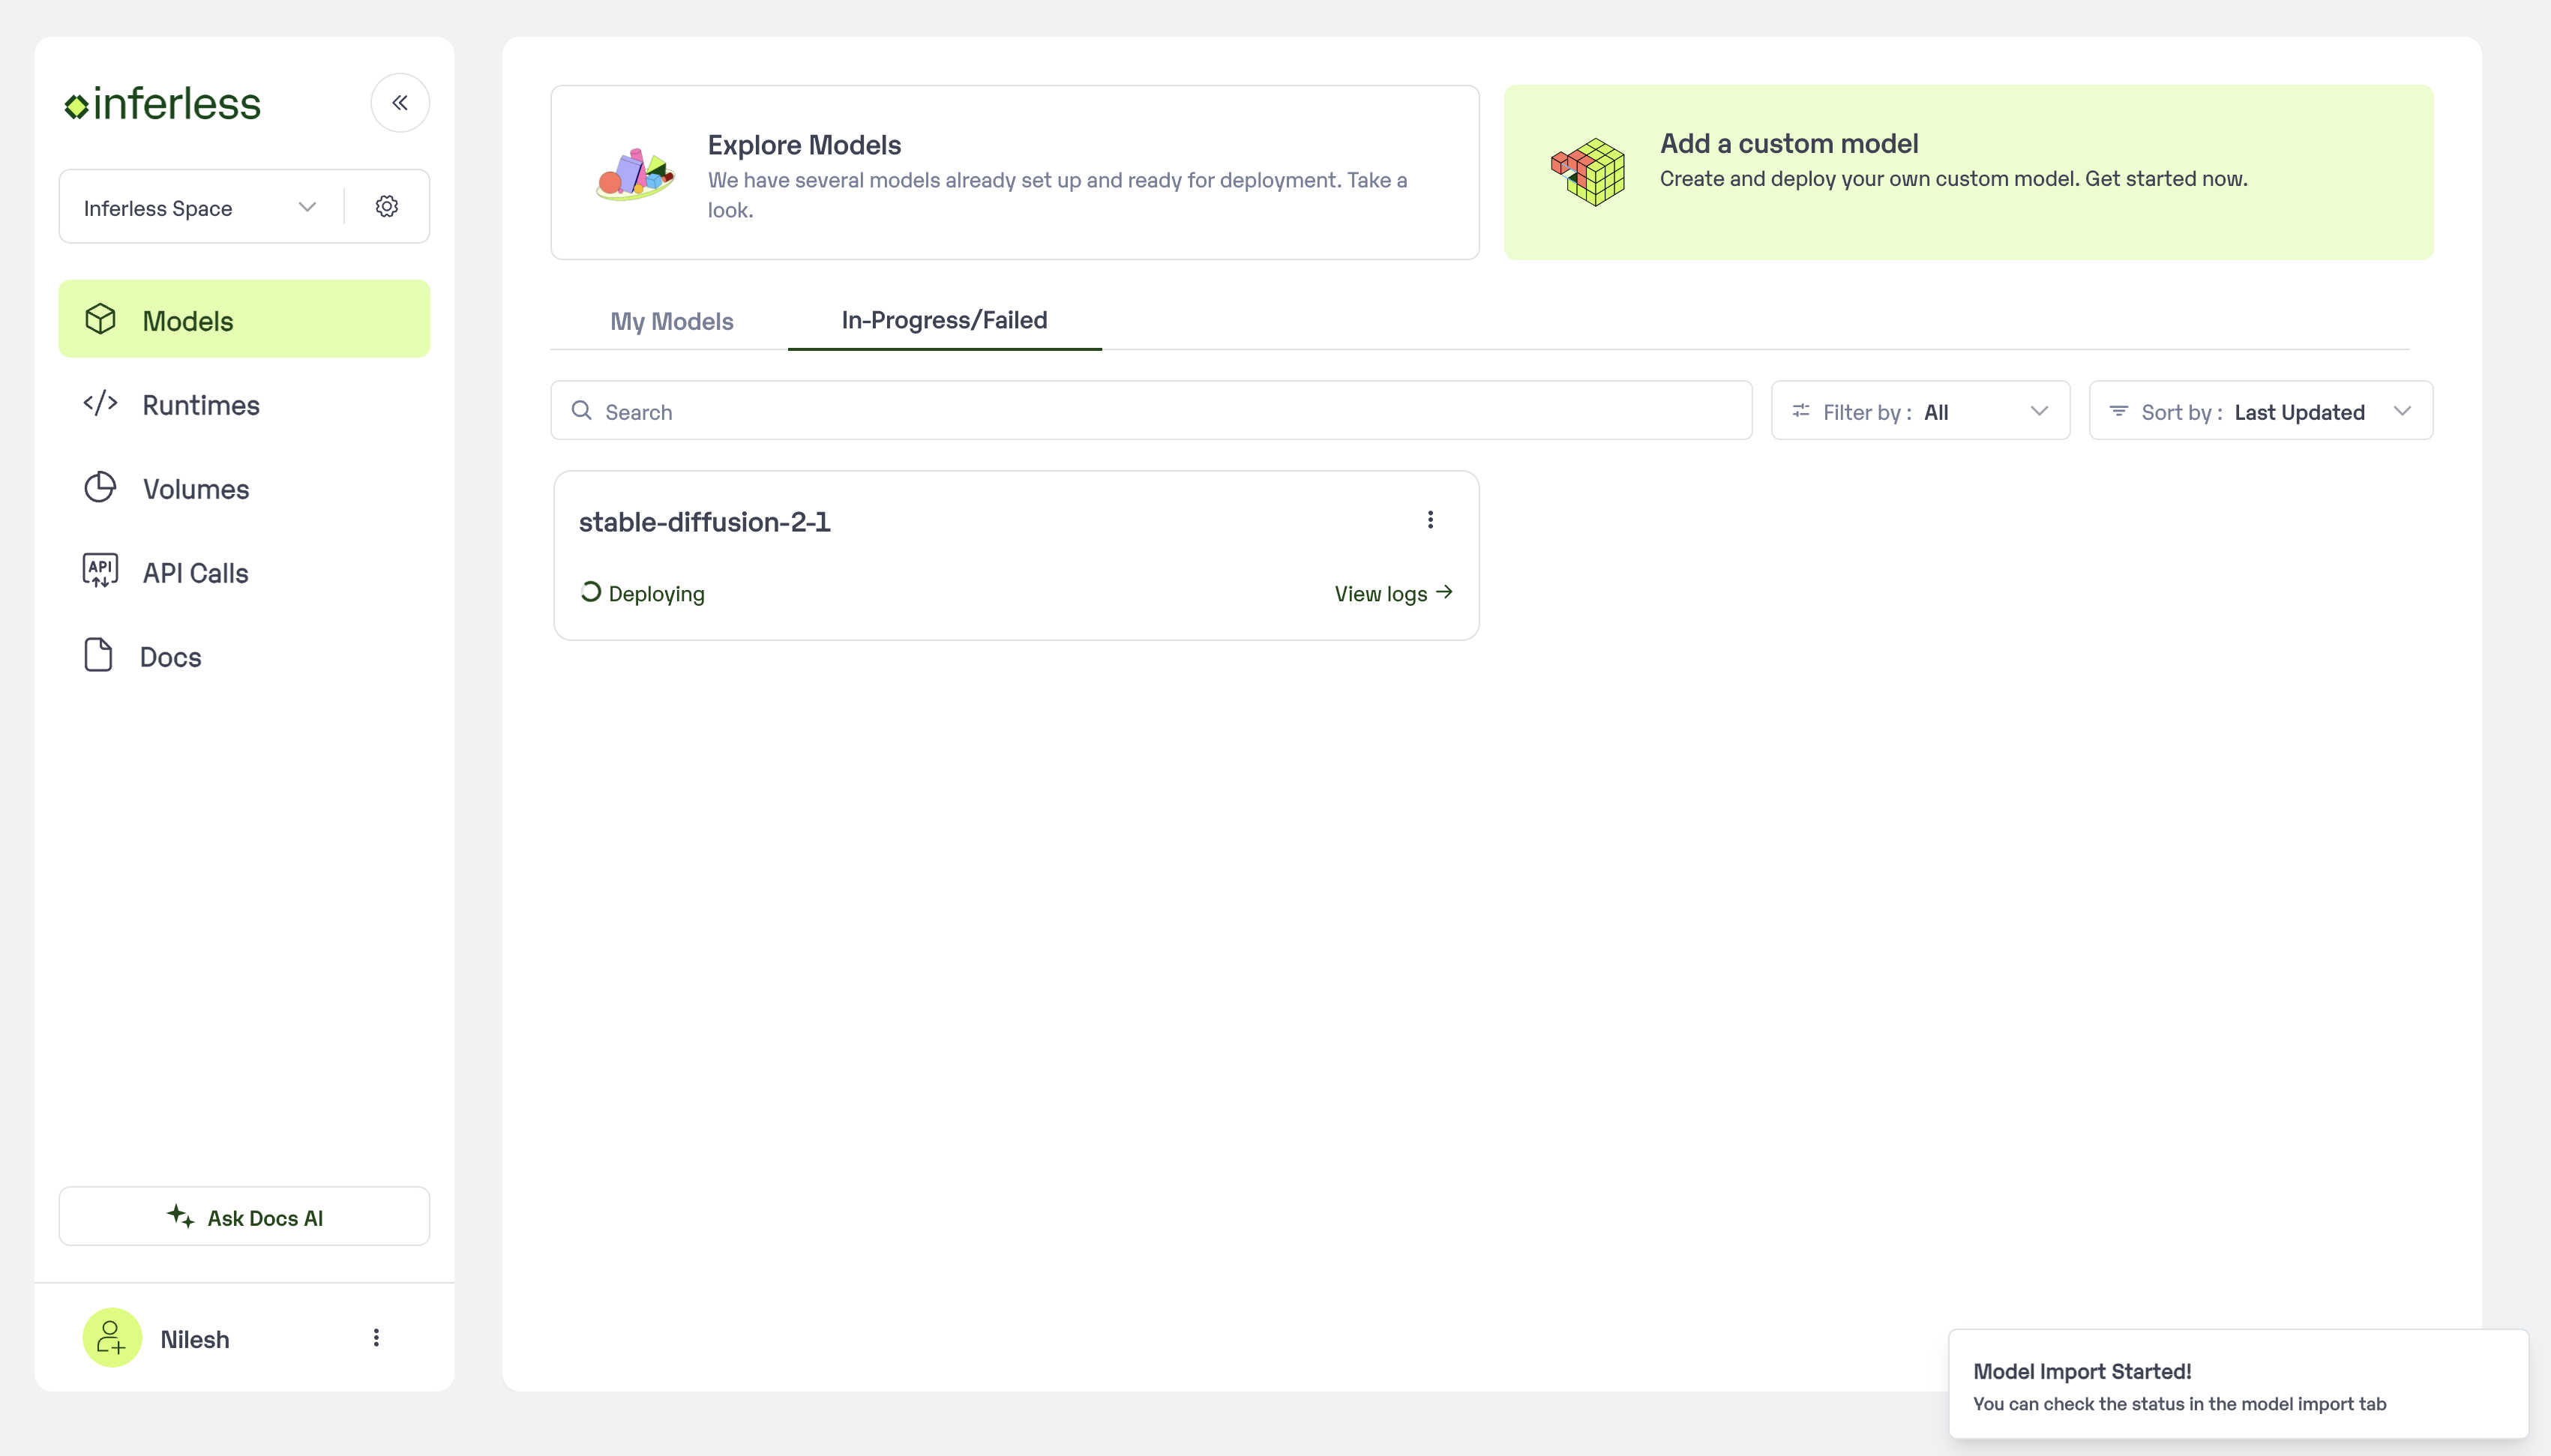
Task: Click the Nilesh profile avatar
Action: click(x=111, y=1338)
